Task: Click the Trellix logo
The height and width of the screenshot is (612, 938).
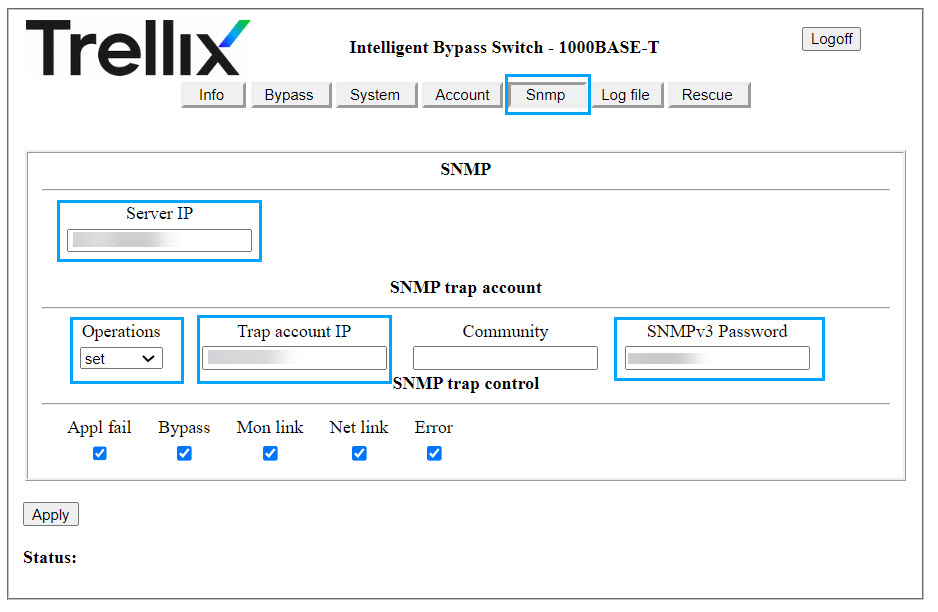Action: [138, 47]
